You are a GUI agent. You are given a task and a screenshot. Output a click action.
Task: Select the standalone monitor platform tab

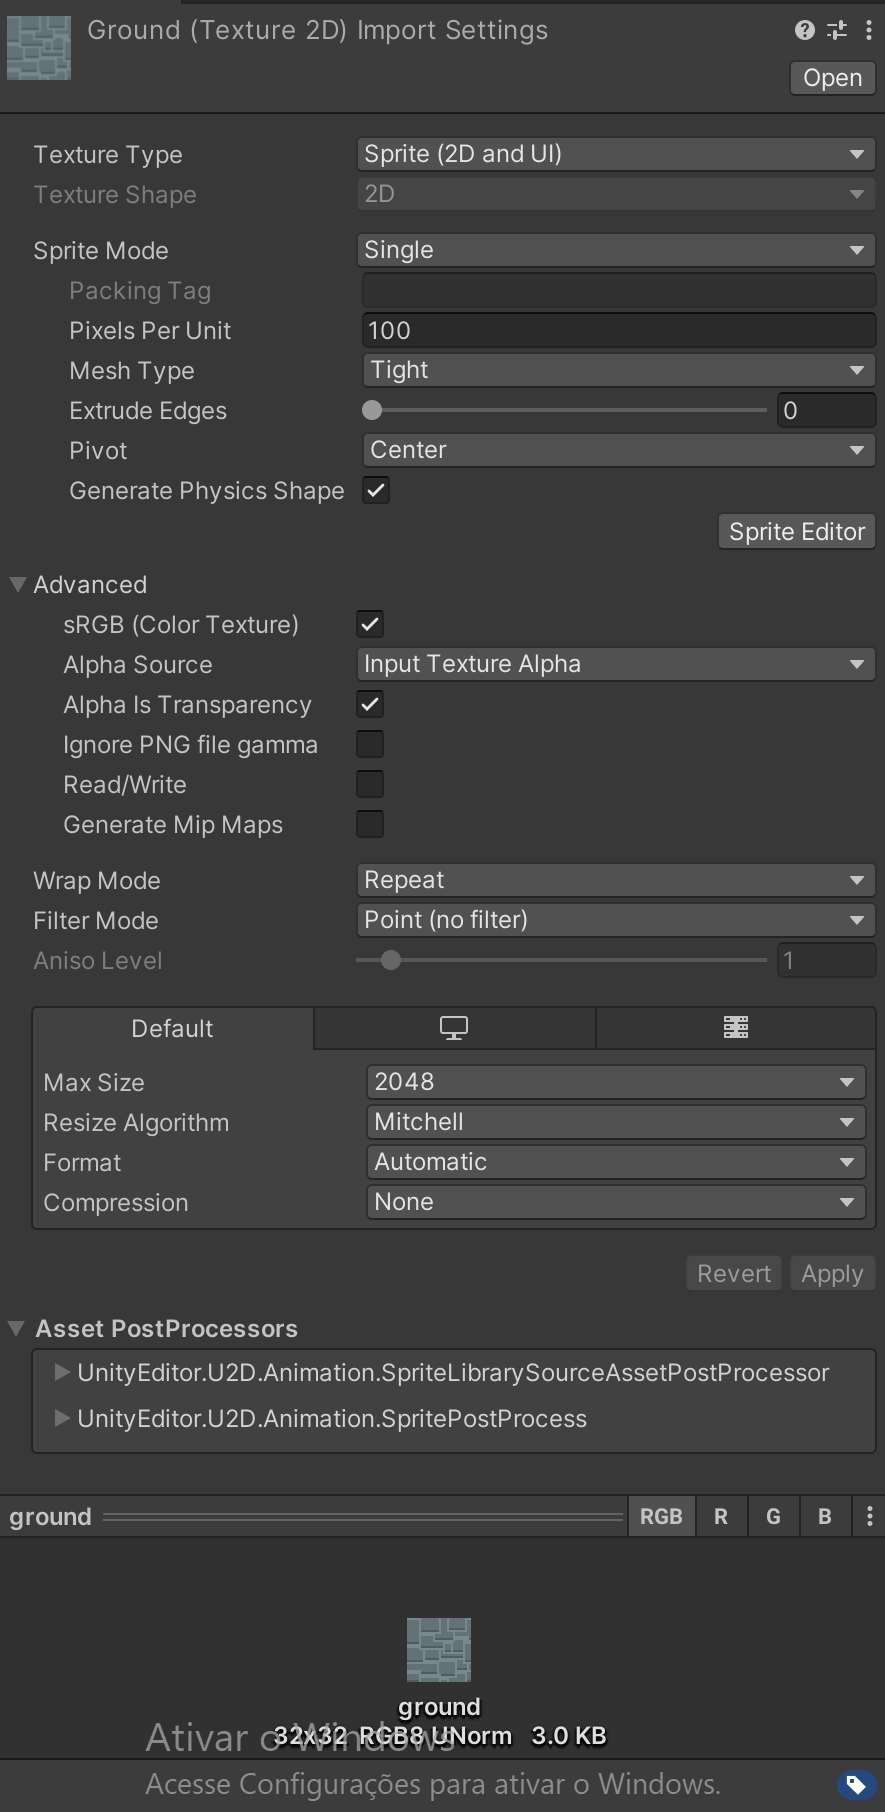pos(454,1028)
